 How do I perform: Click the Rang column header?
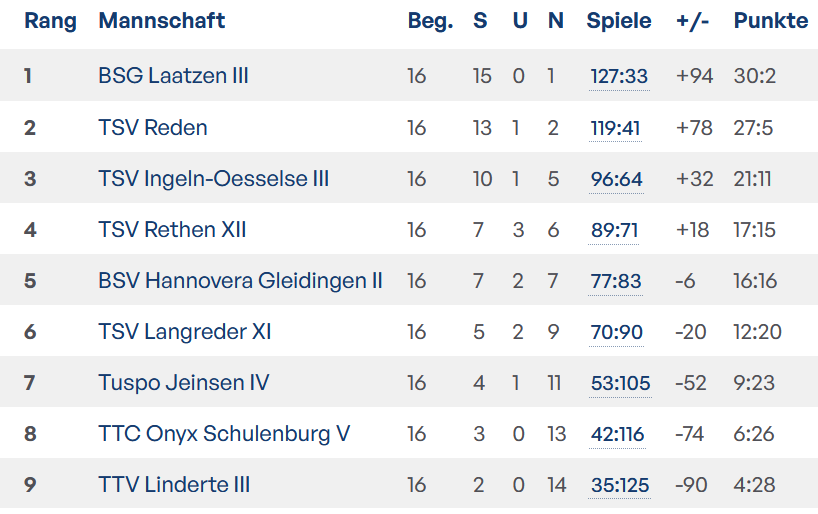51,22
